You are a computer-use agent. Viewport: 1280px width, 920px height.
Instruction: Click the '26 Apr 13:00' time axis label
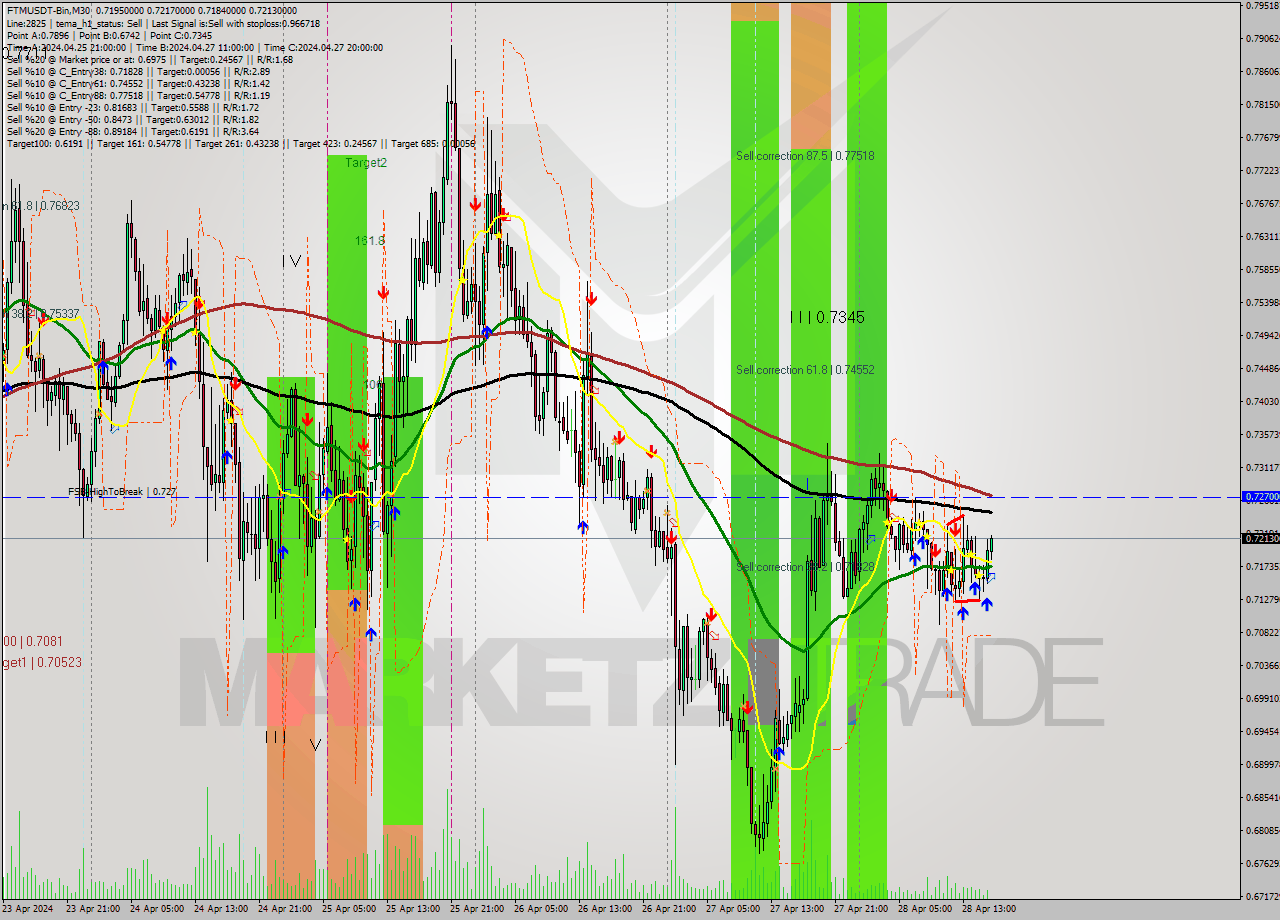point(604,909)
